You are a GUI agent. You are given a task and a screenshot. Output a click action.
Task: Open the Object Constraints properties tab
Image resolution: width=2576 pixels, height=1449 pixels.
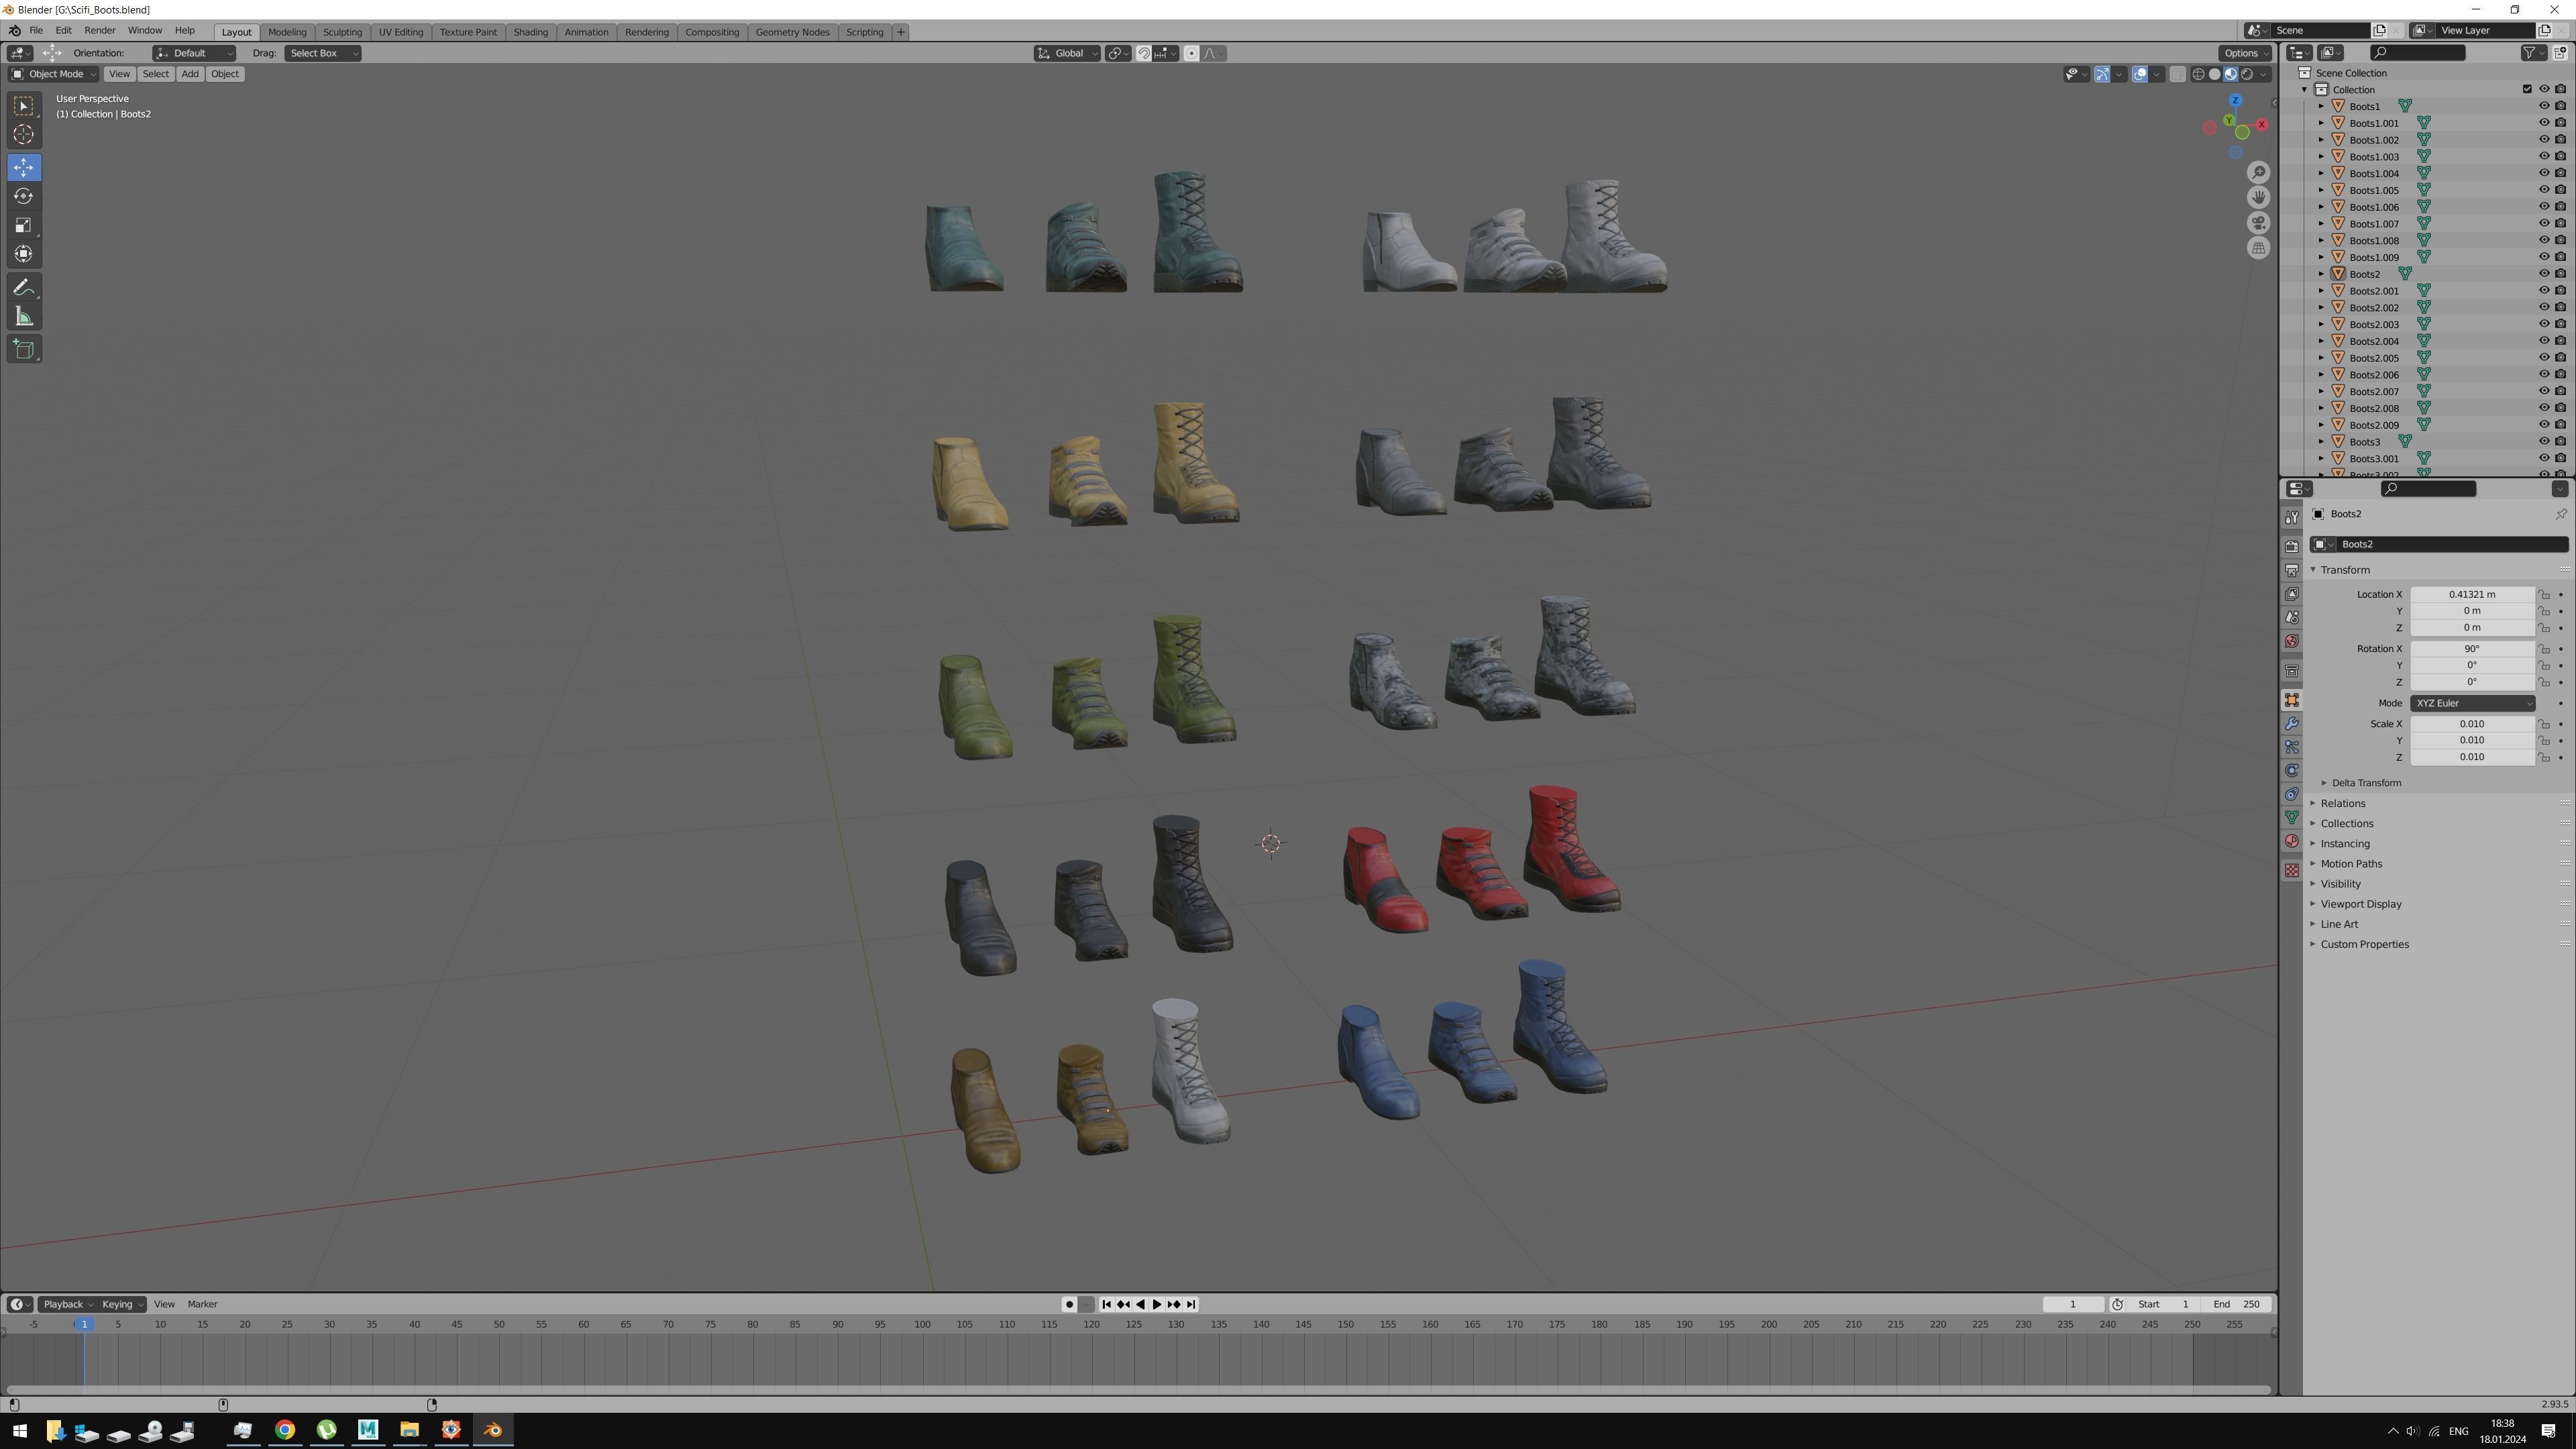click(2291, 794)
